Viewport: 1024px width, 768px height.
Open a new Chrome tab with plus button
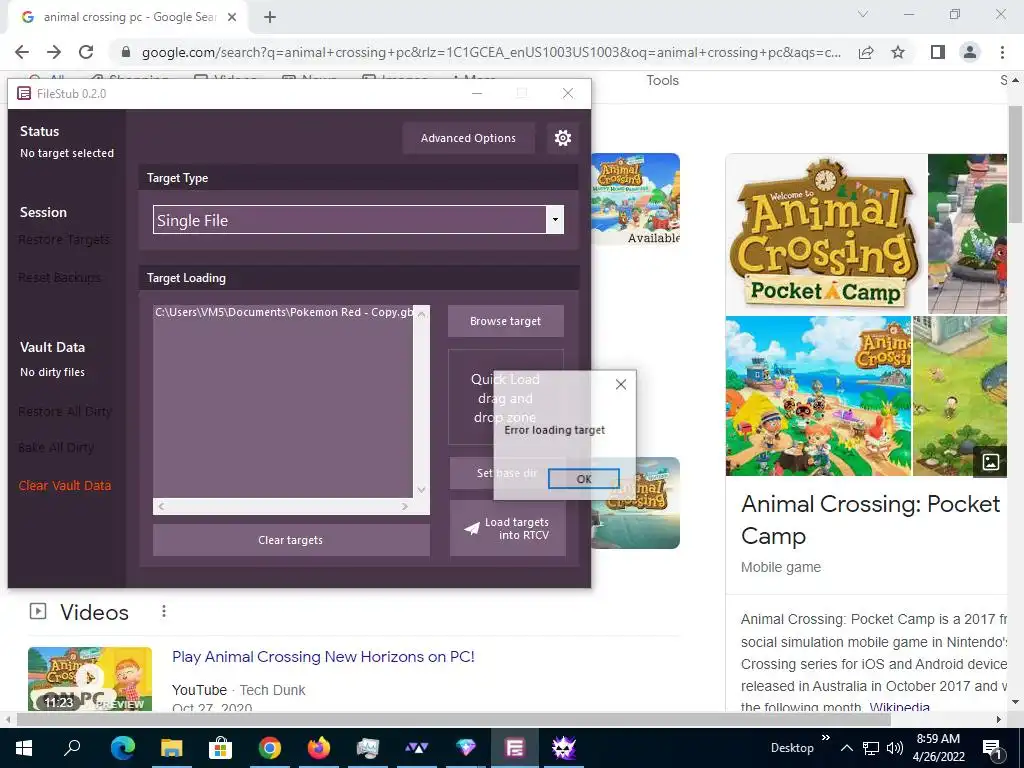[270, 17]
